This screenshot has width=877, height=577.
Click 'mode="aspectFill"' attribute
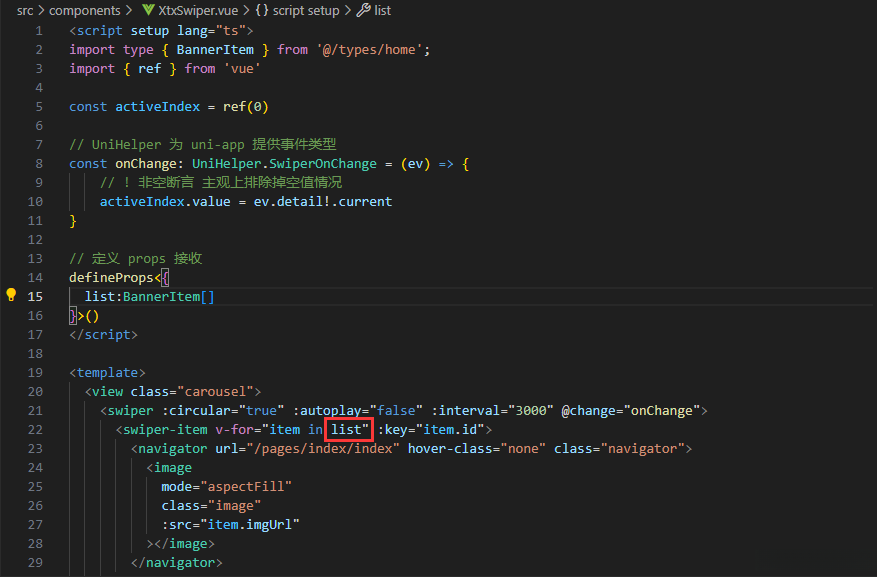(227, 487)
